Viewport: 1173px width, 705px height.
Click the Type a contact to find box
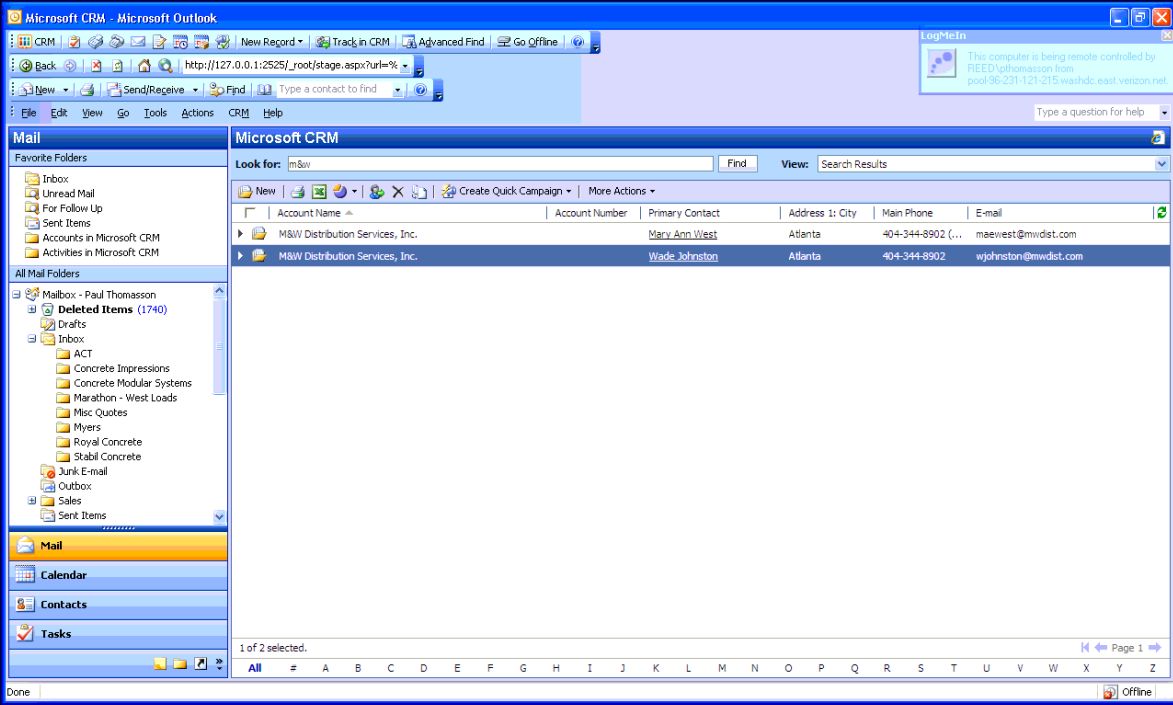334,90
